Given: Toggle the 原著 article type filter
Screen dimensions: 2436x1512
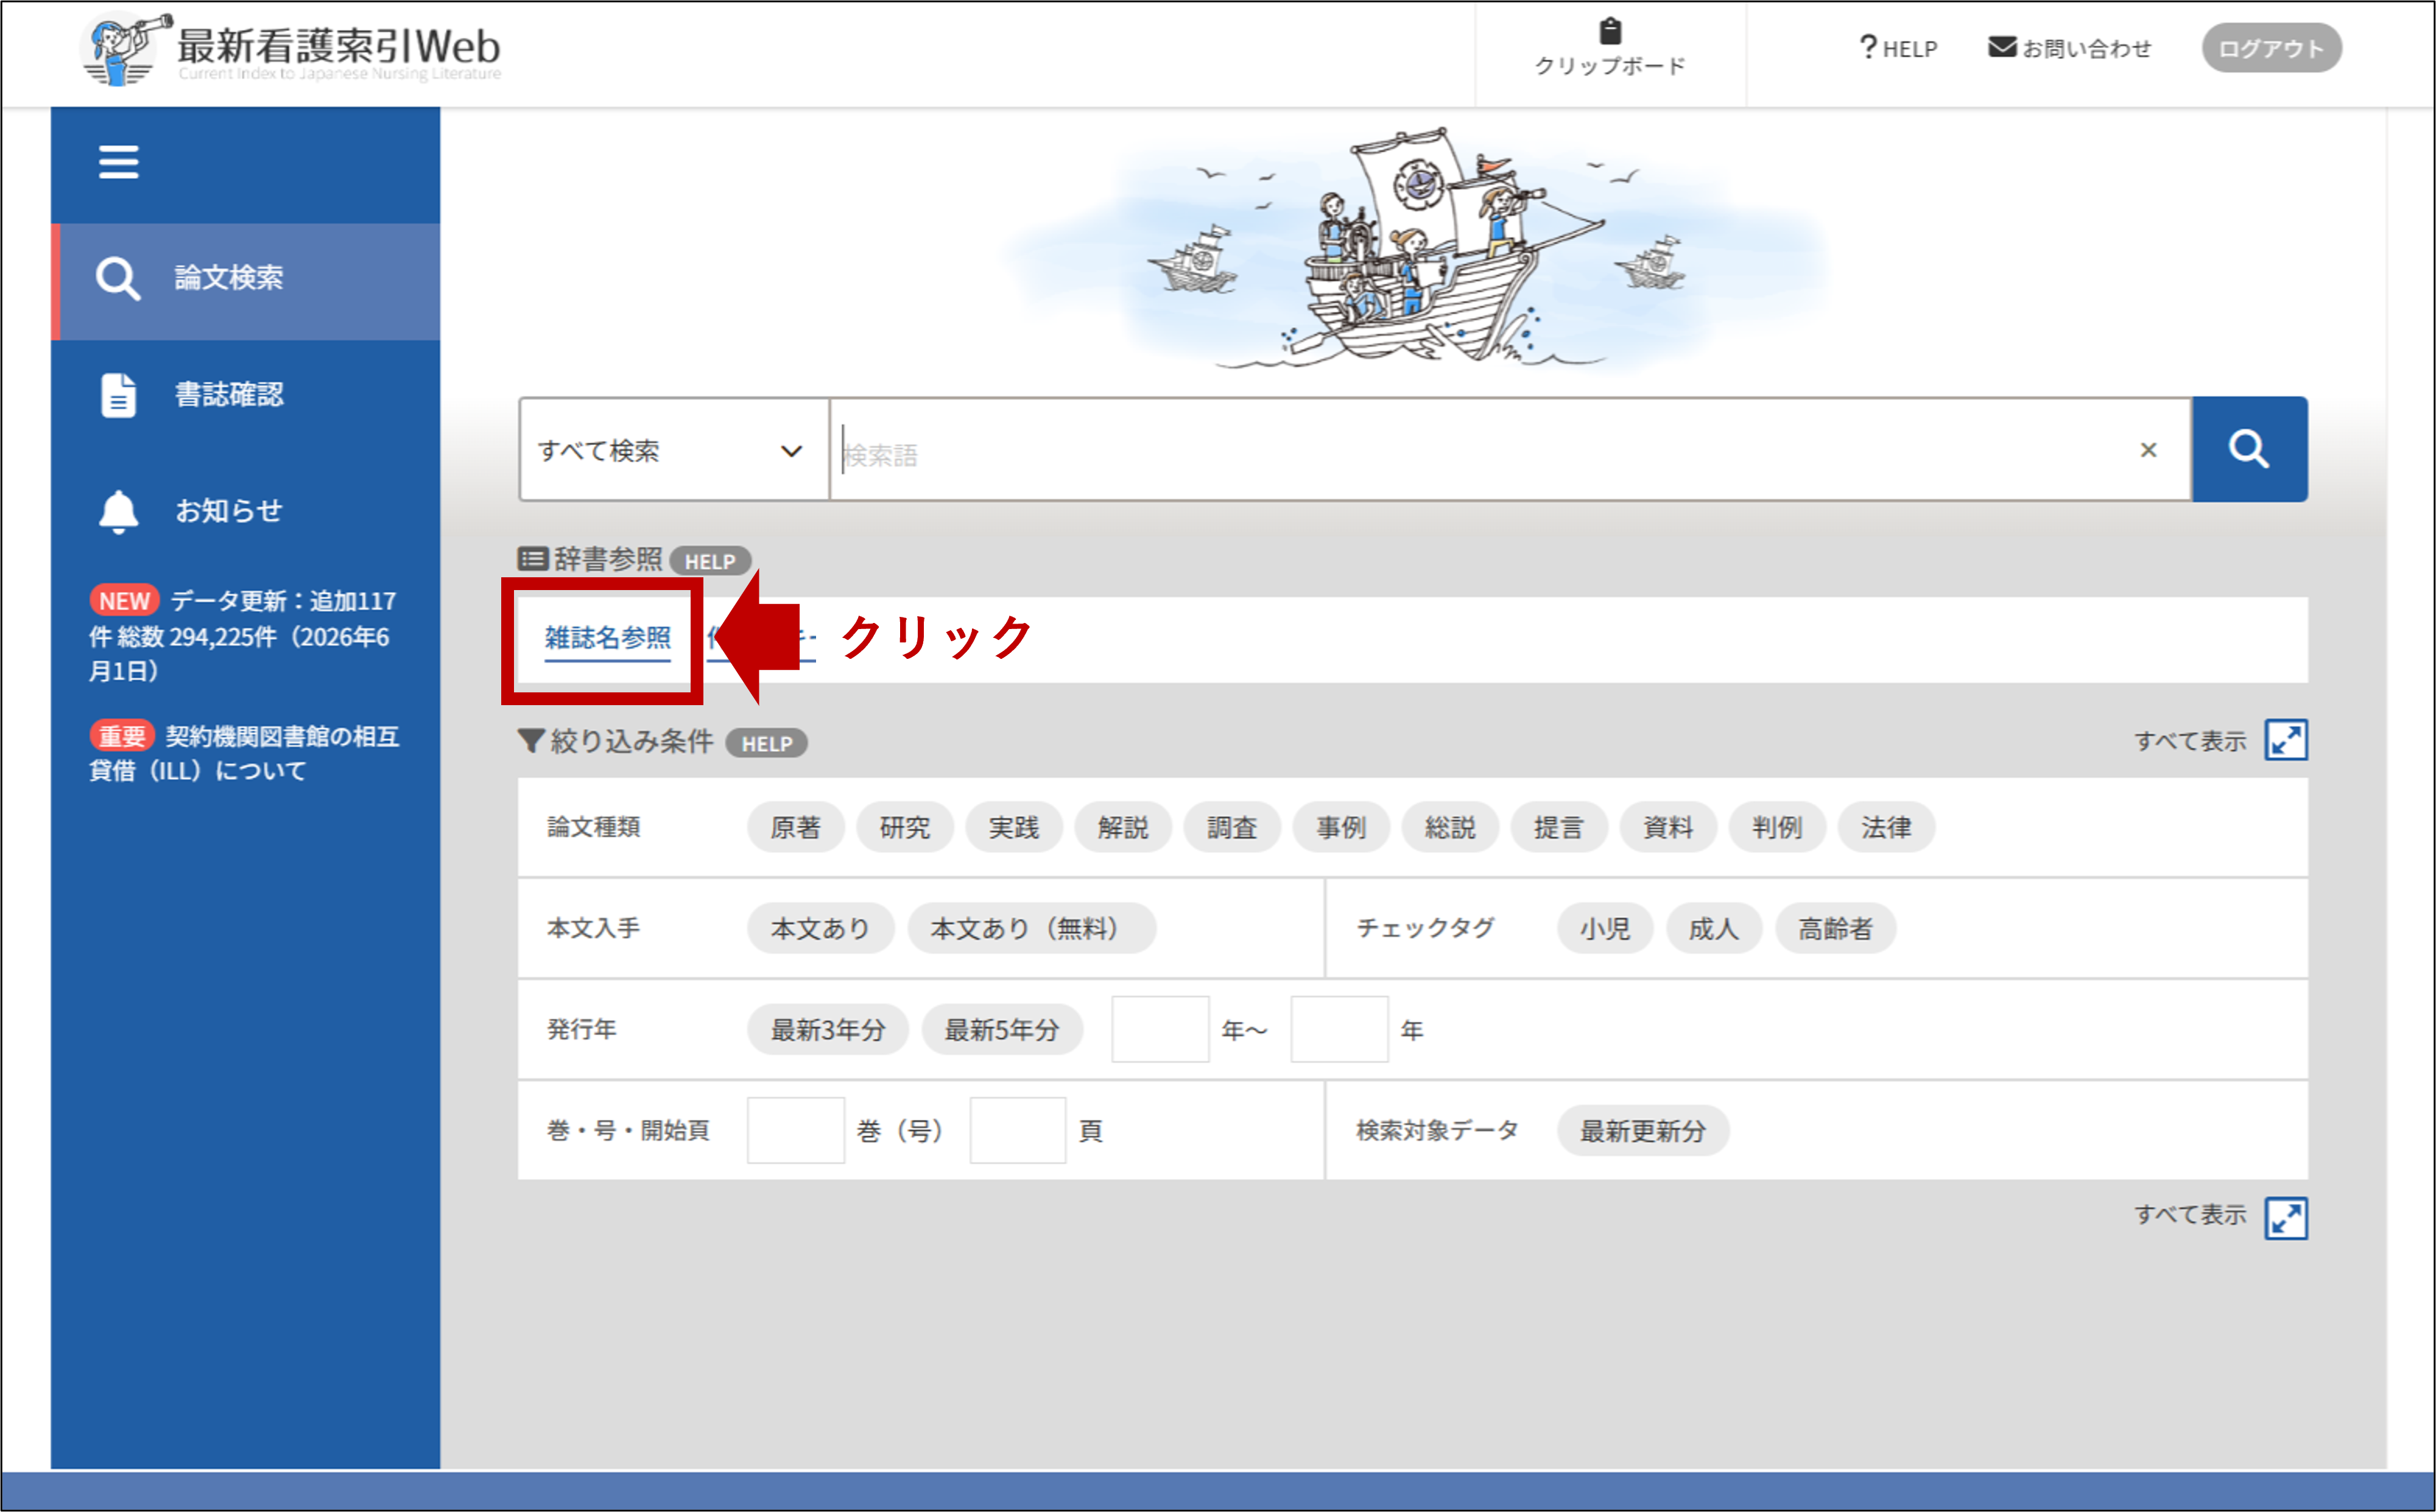Looking at the screenshot, I should click(795, 828).
